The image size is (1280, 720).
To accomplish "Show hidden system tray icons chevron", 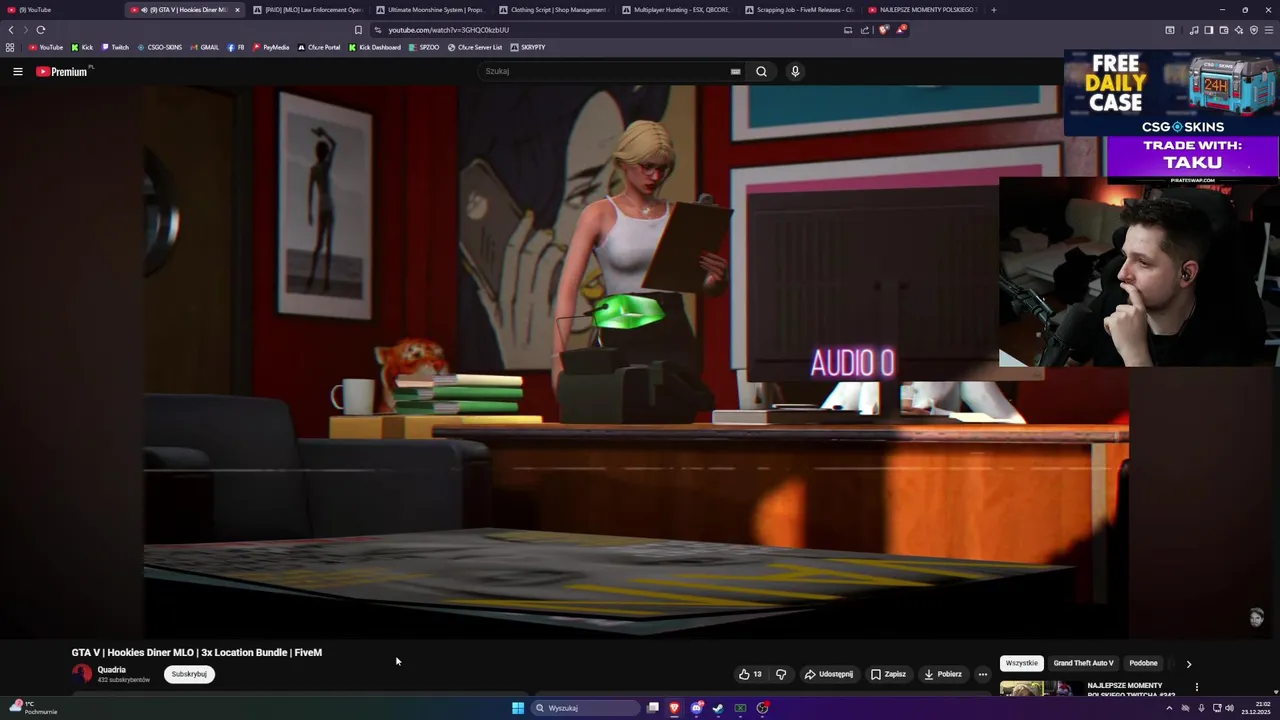I will point(1169,708).
